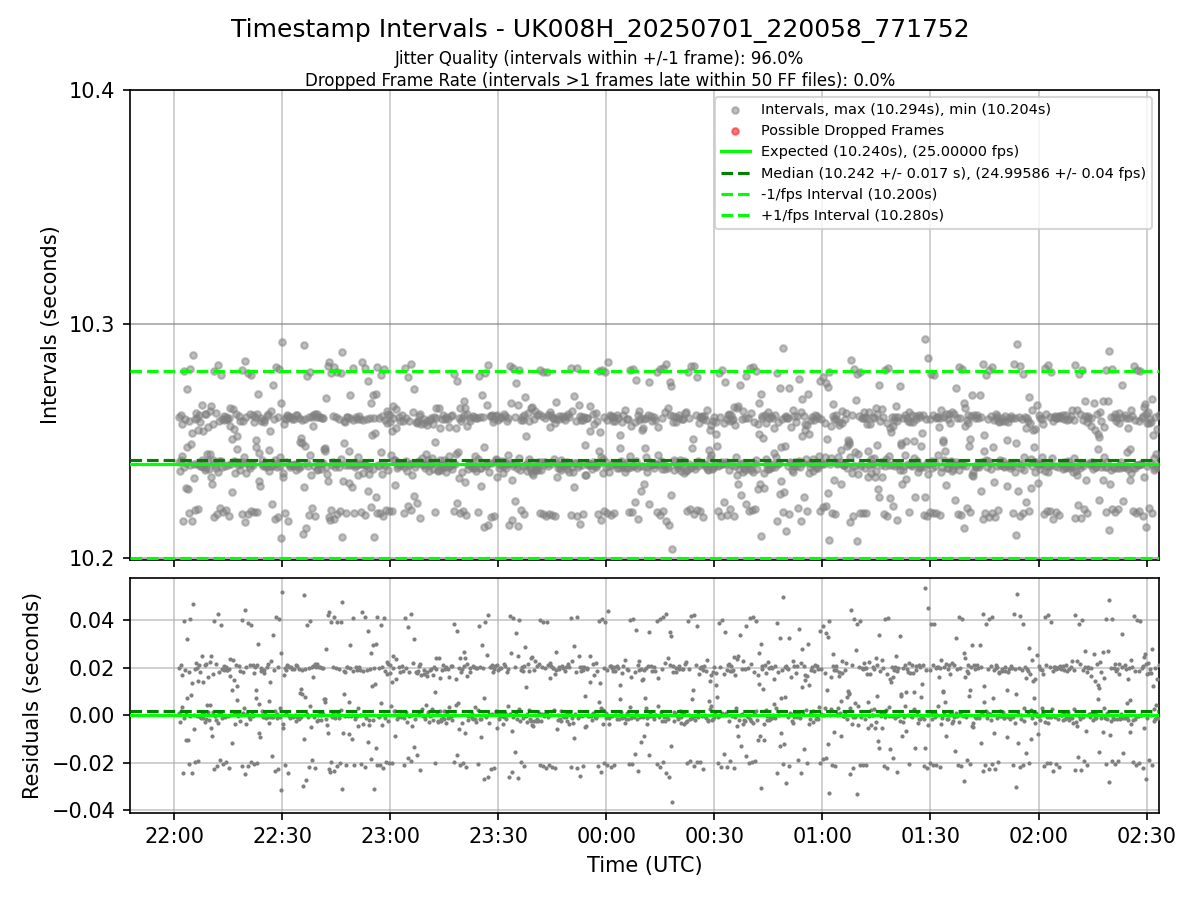Click the 'Time (UTC)' x-axis label
This screenshot has width=1200, height=900.
[x=644, y=864]
